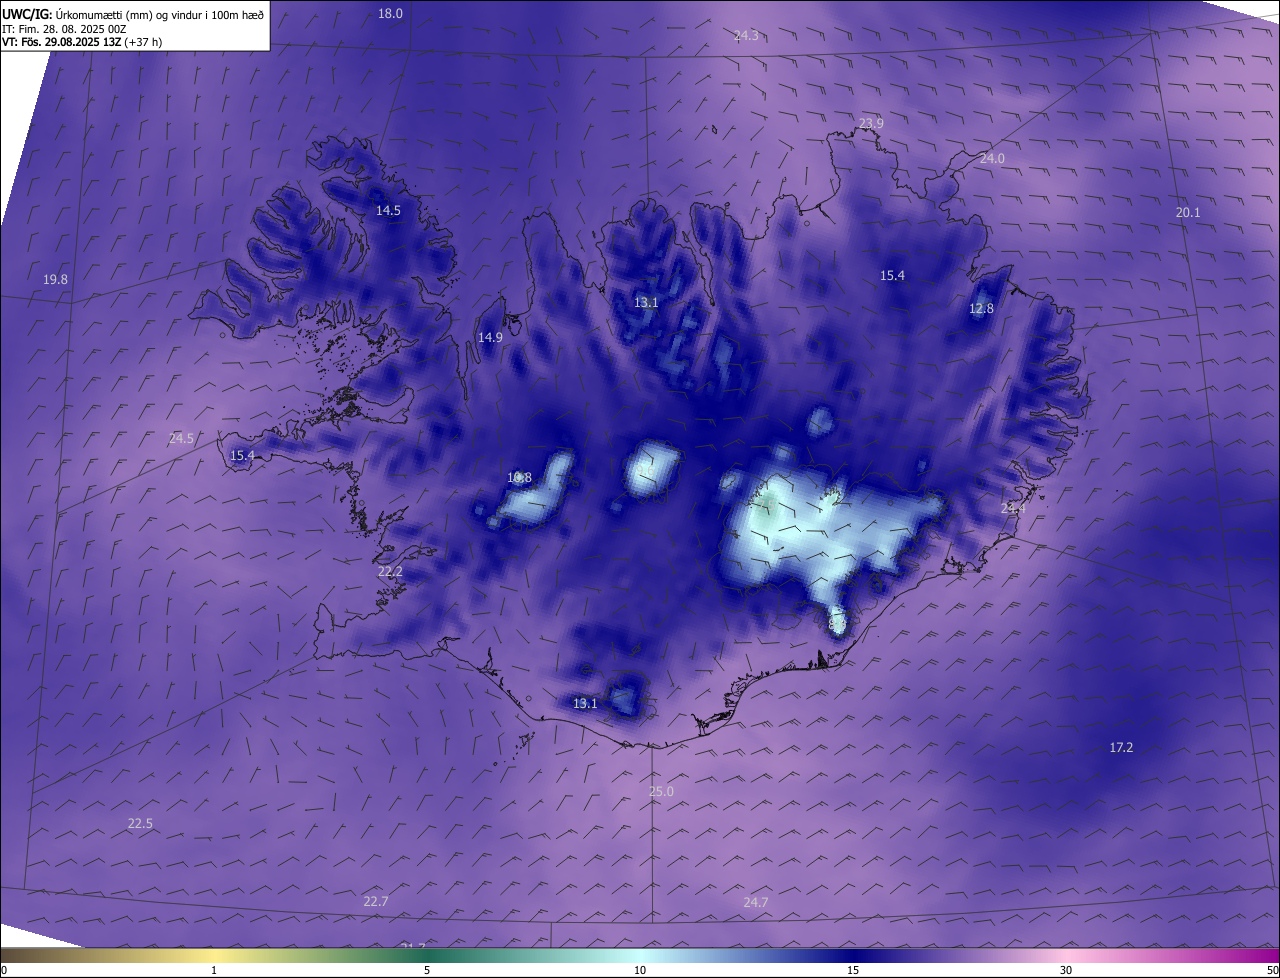Click the 19.8 value label

[x=56, y=279]
